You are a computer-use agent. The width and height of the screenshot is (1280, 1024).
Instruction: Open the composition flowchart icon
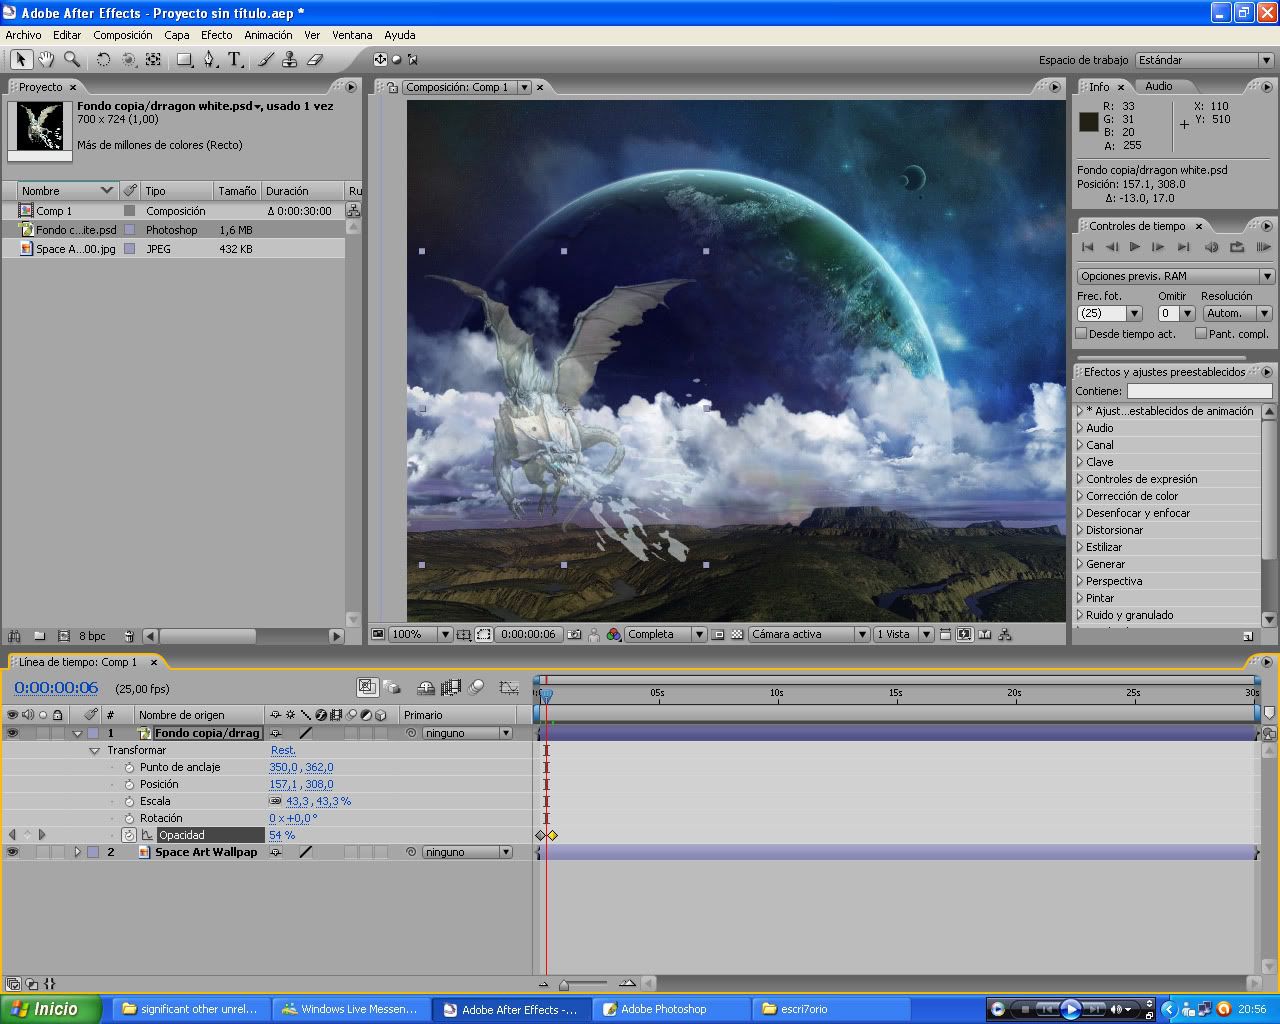tap(1005, 634)
